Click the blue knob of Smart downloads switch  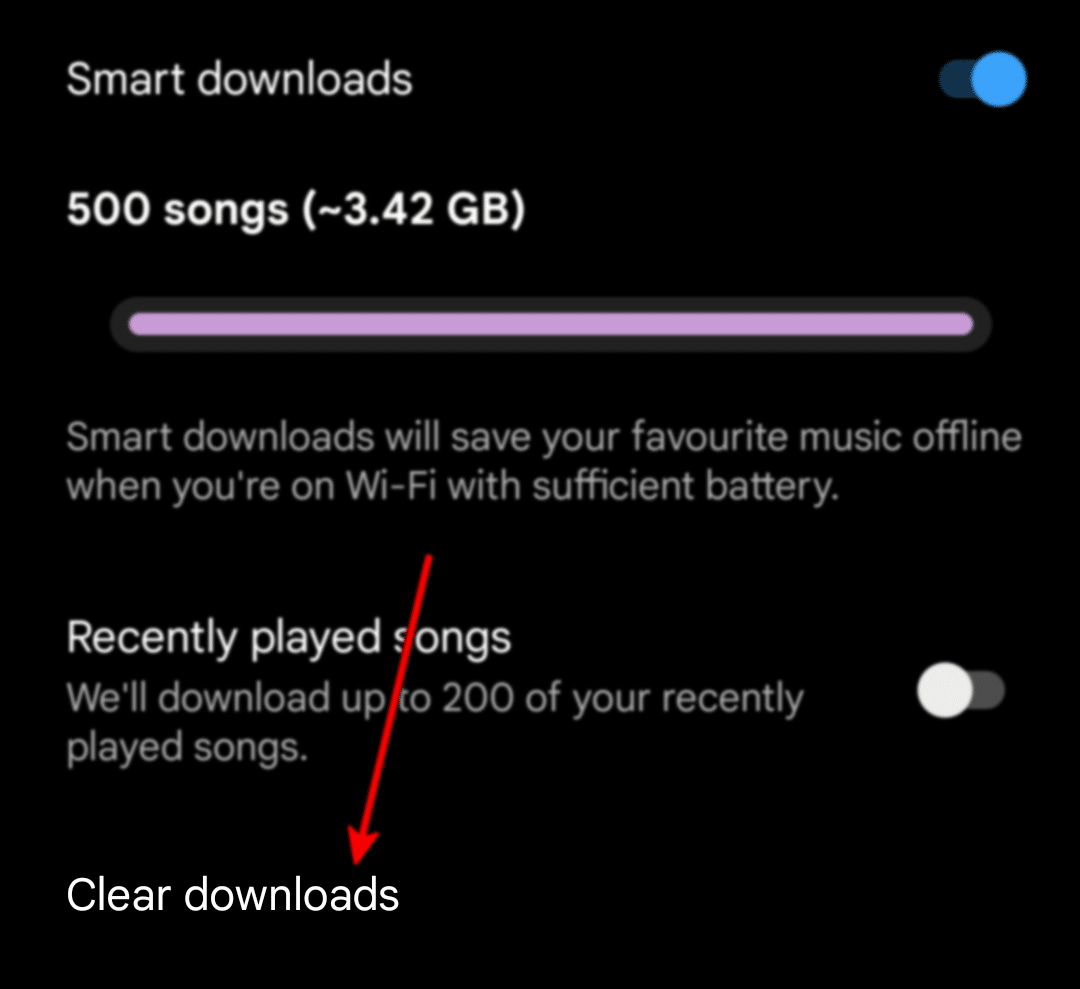click(x=999, y=79)
